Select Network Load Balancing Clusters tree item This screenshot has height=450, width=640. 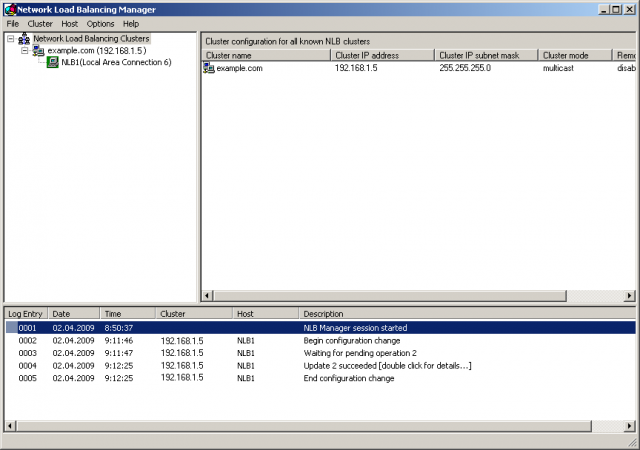[91, 39]
